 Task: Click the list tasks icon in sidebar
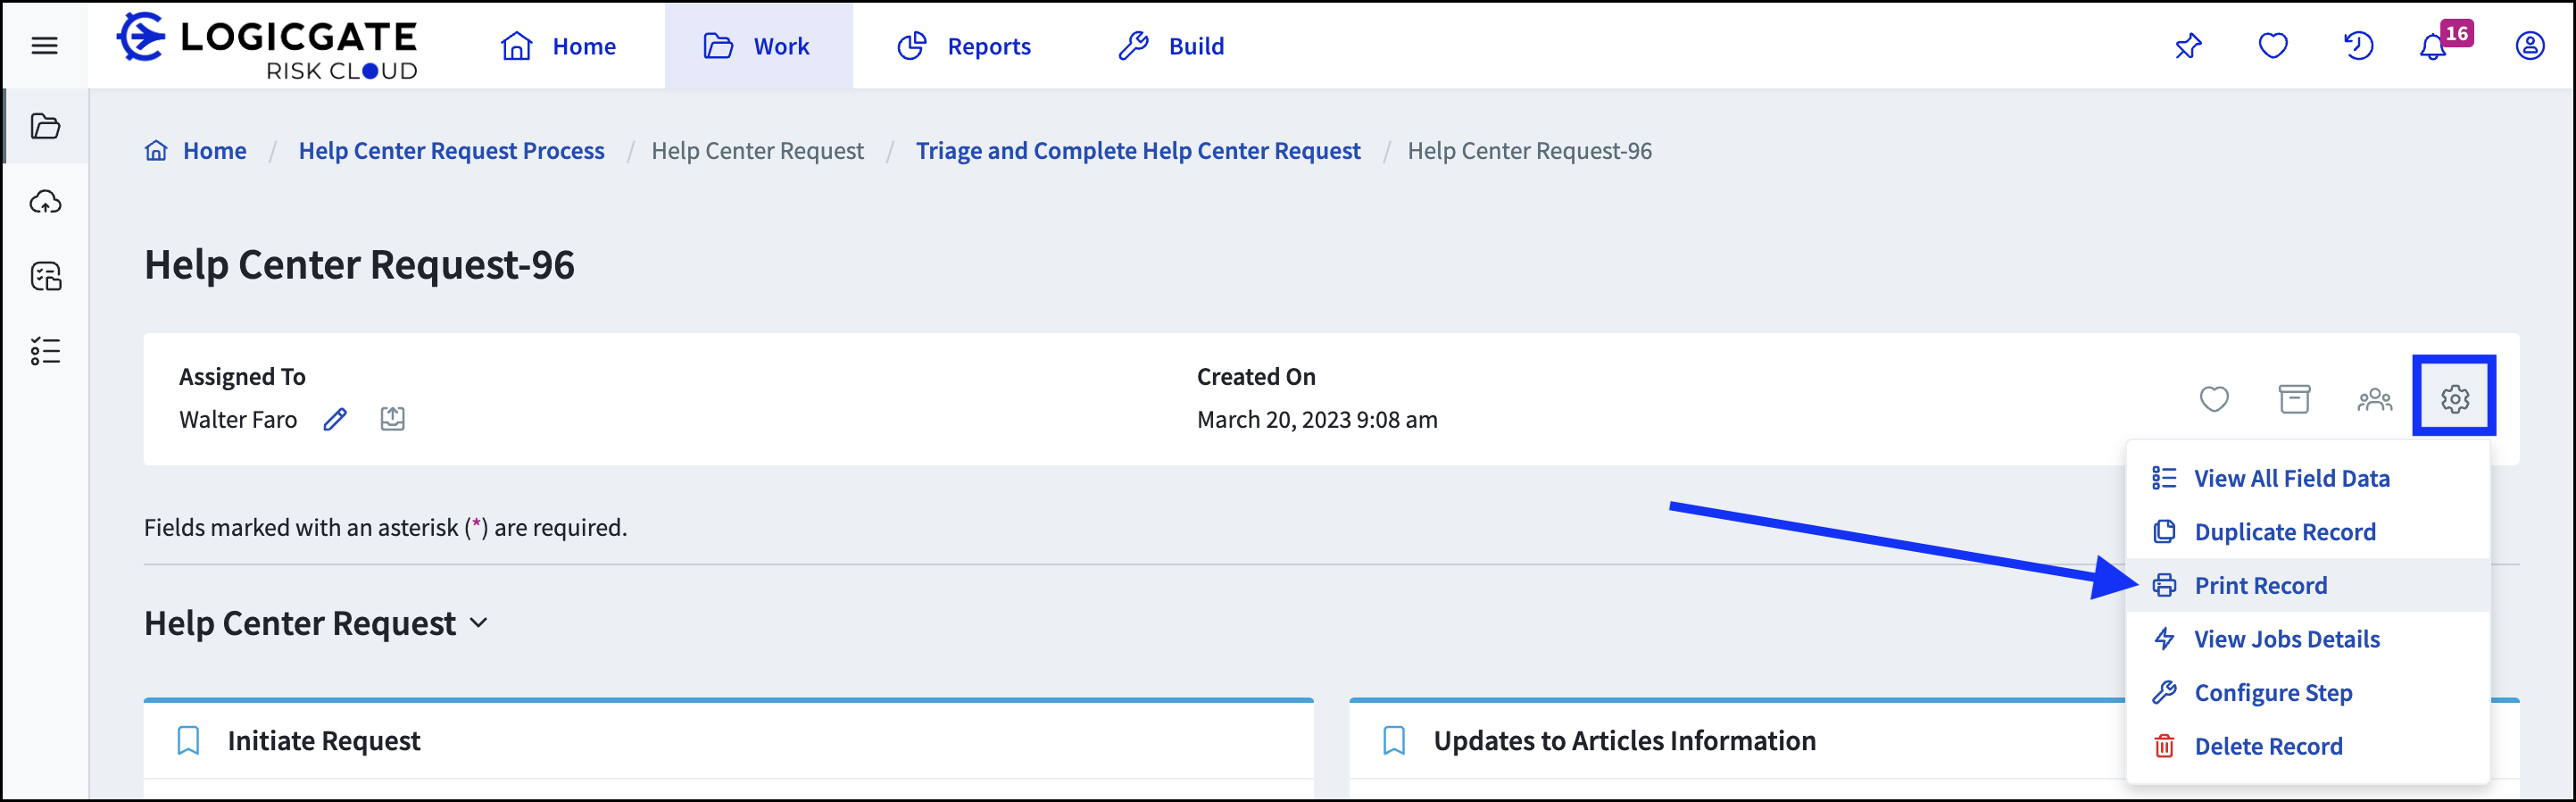[45, 351]
